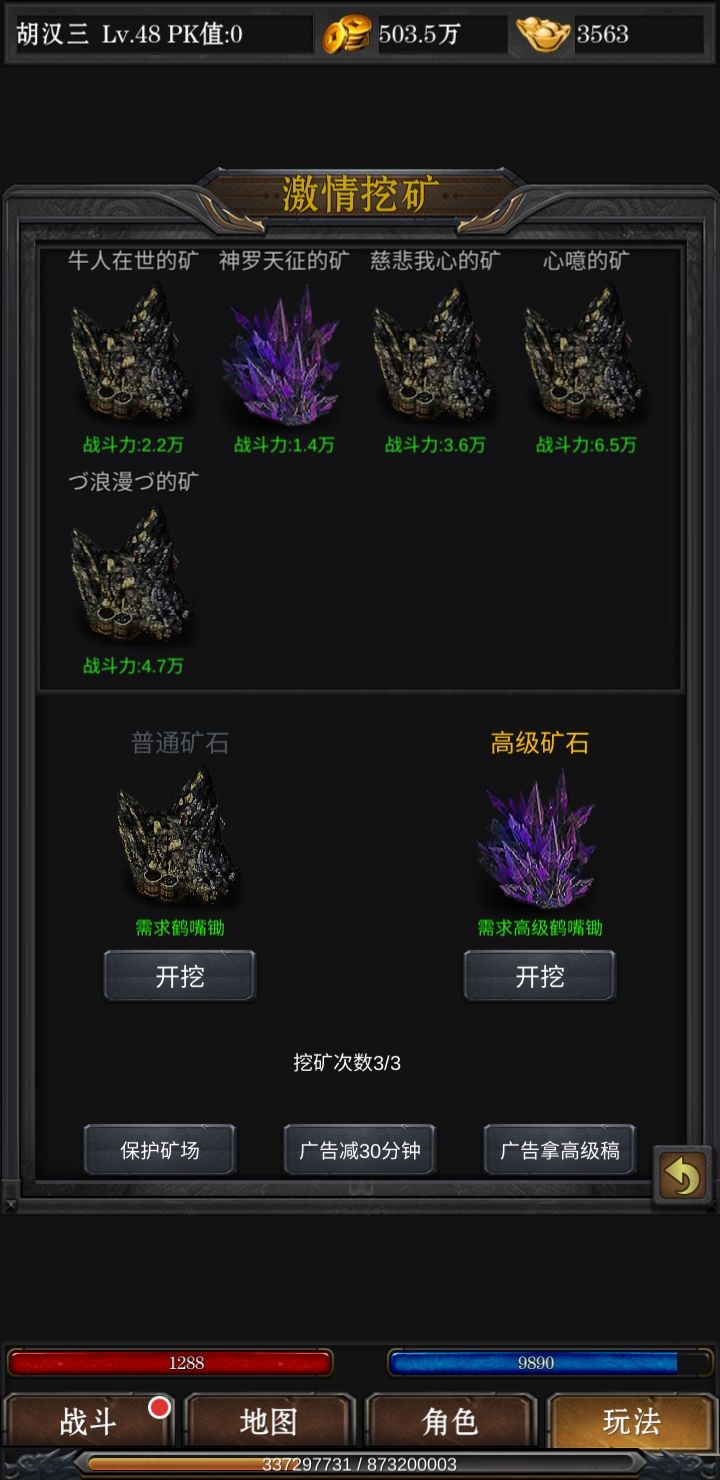Viewport: 720px width, 1480px height.
Task: Start digging 普通矿石 with 开挖
Action: click(x=180, y=976)
